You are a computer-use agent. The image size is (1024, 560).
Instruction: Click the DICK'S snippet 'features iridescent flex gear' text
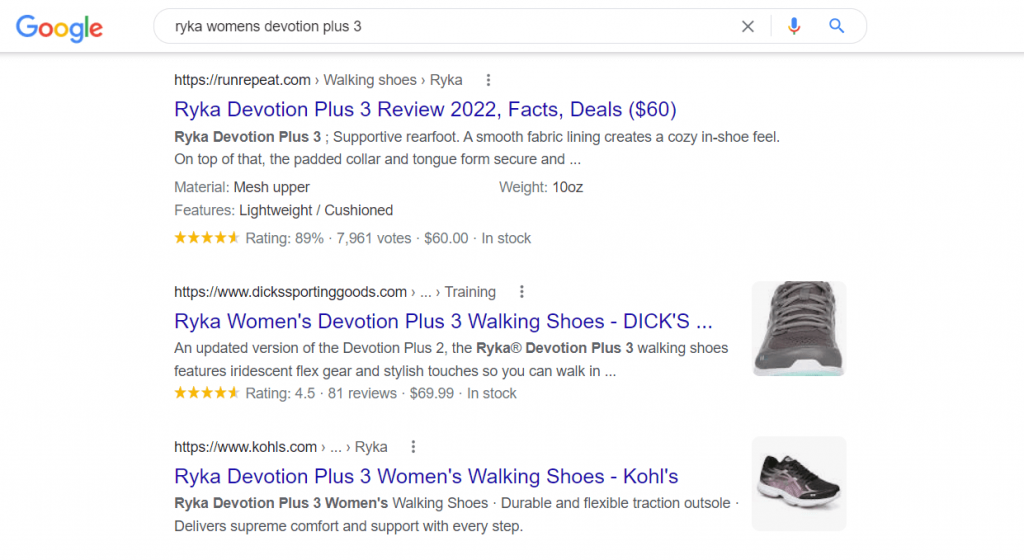coord(263,371)
